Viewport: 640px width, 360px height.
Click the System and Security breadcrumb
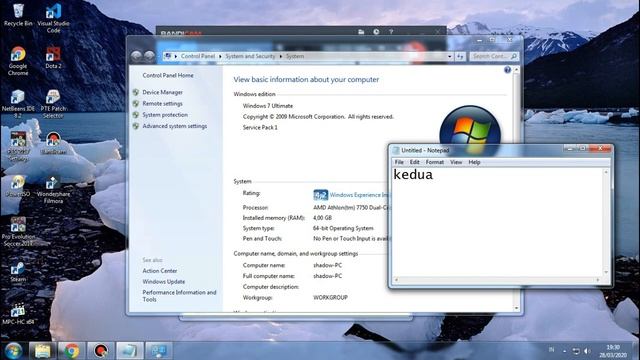coord(250,56)
